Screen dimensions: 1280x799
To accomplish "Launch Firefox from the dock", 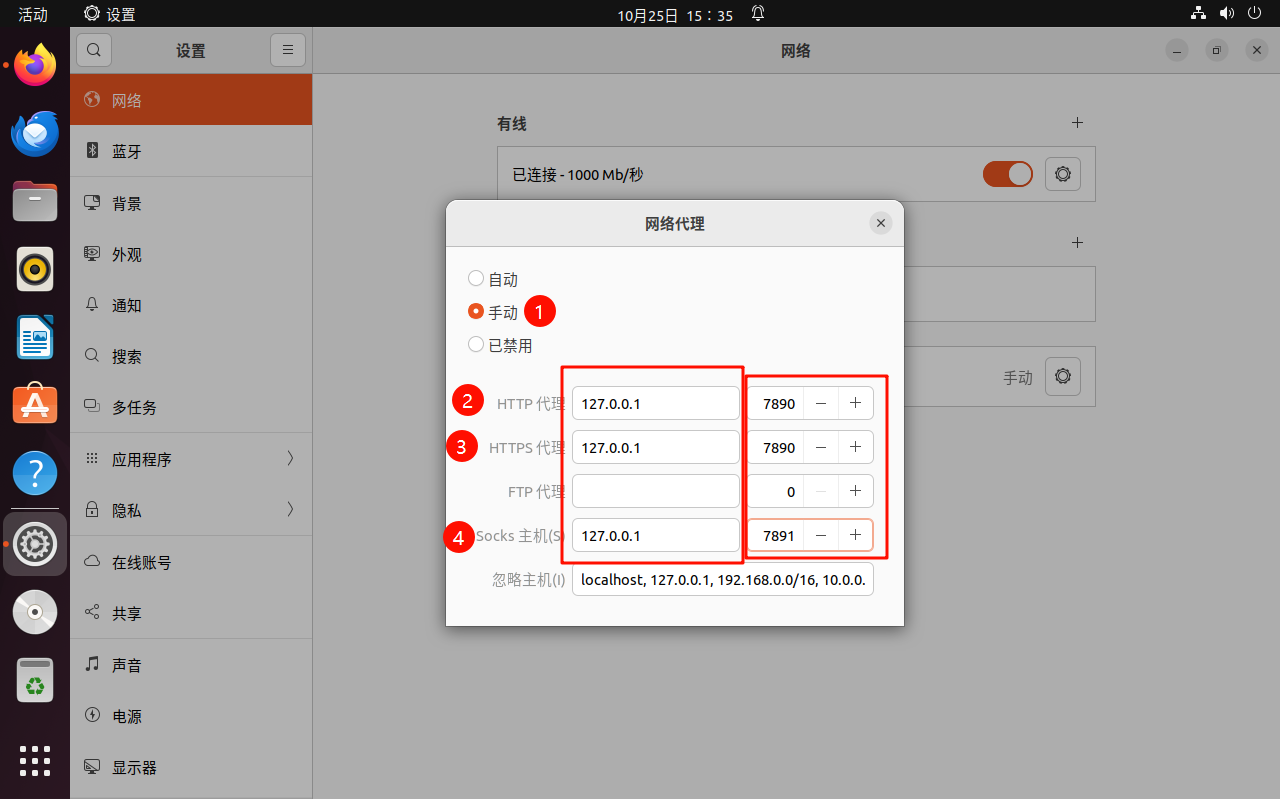I will [35, 67].
